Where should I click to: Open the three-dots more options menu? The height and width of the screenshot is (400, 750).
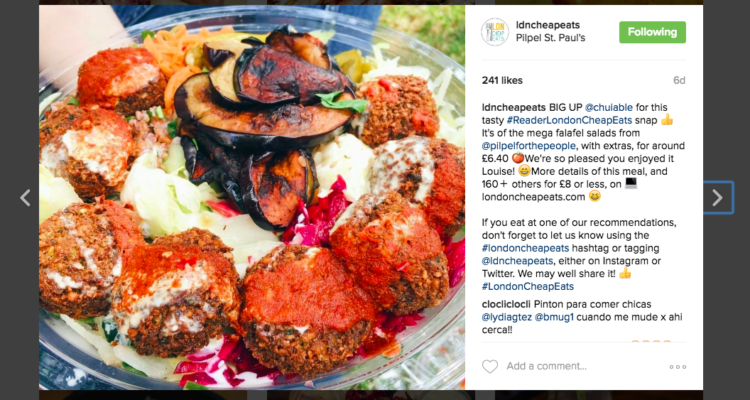pyautogui.click(x=677, y=367)
